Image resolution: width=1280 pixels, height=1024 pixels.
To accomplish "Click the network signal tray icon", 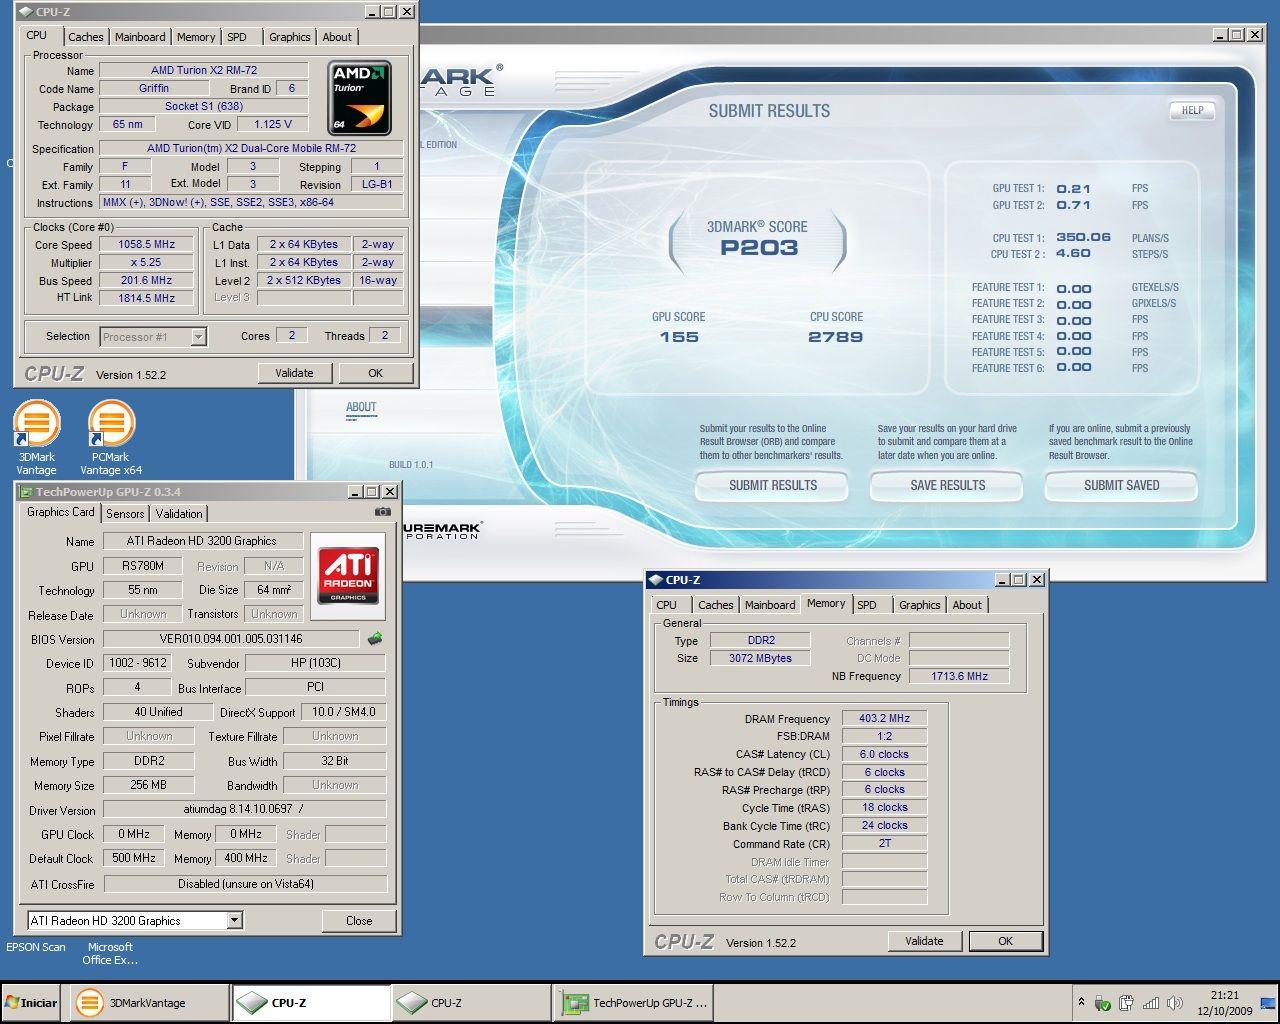I will [1151, 1002].
